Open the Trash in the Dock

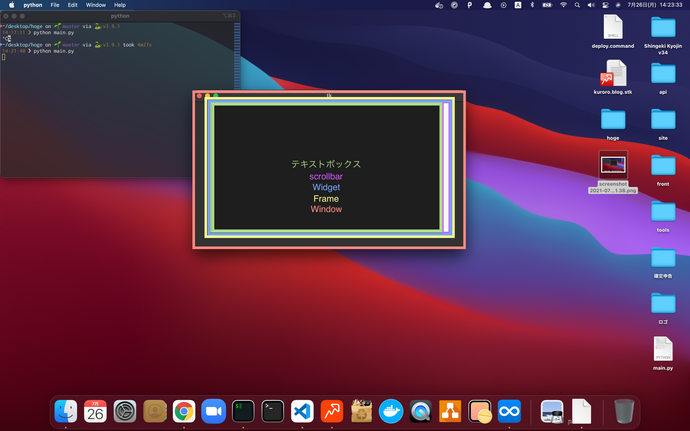624,411
